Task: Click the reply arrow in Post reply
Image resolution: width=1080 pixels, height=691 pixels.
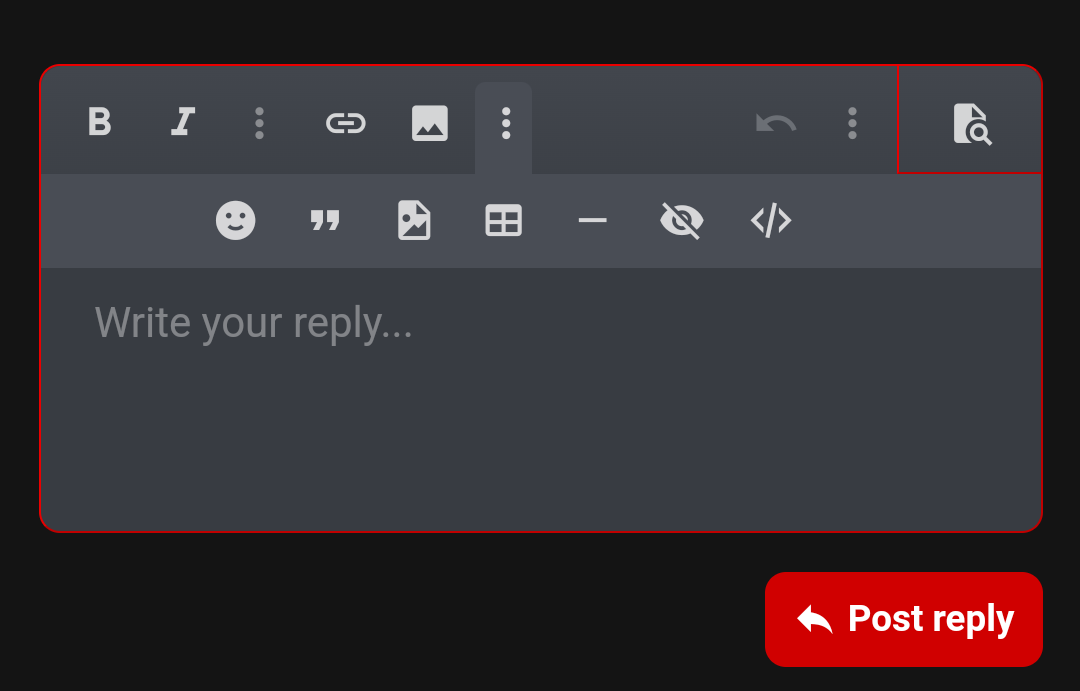Action: 815,619
